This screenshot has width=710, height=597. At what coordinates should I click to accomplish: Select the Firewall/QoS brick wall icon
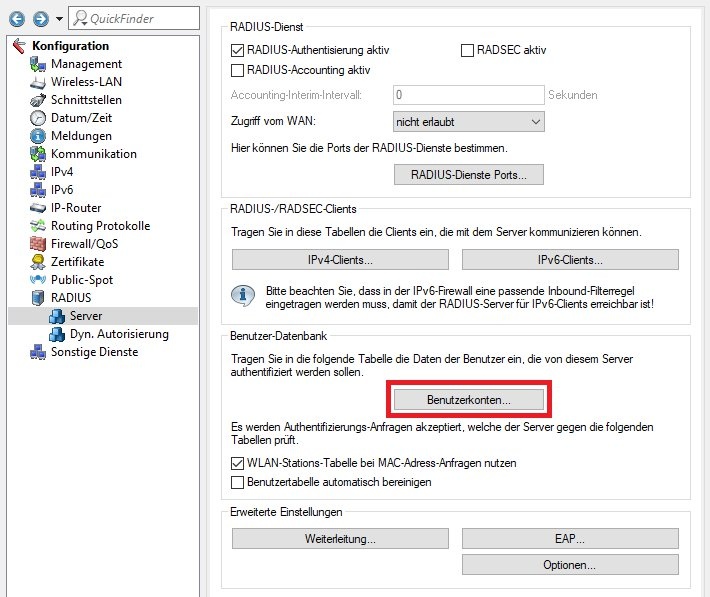38,244
